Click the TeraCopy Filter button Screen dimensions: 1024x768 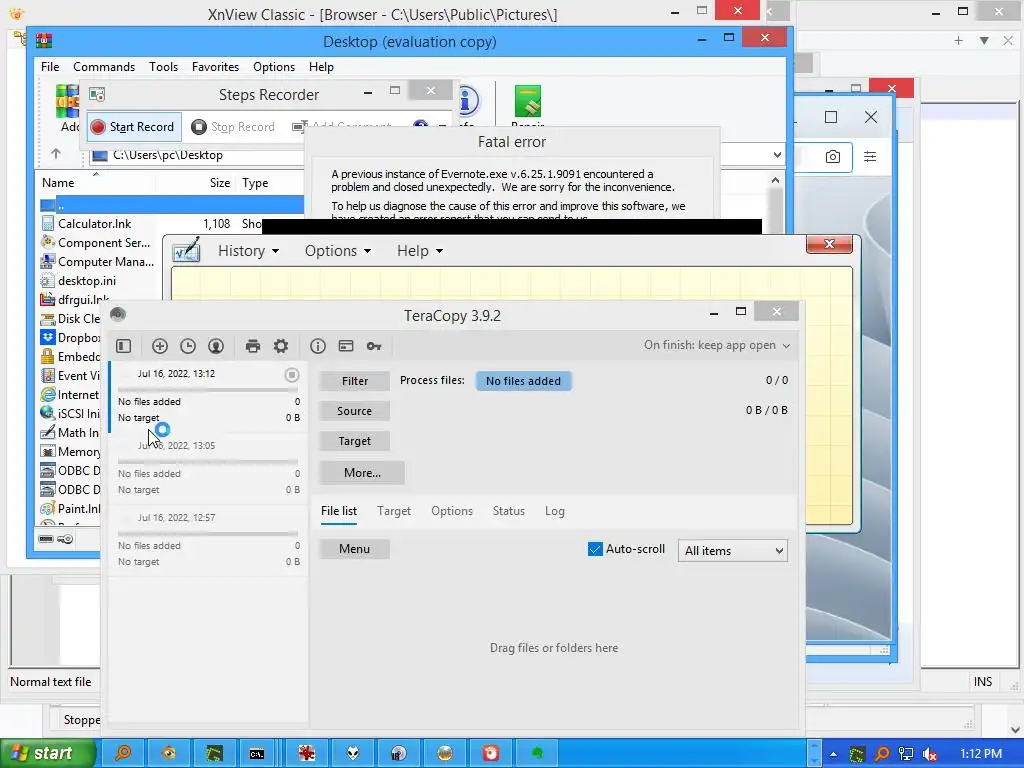tap(355, 381)
